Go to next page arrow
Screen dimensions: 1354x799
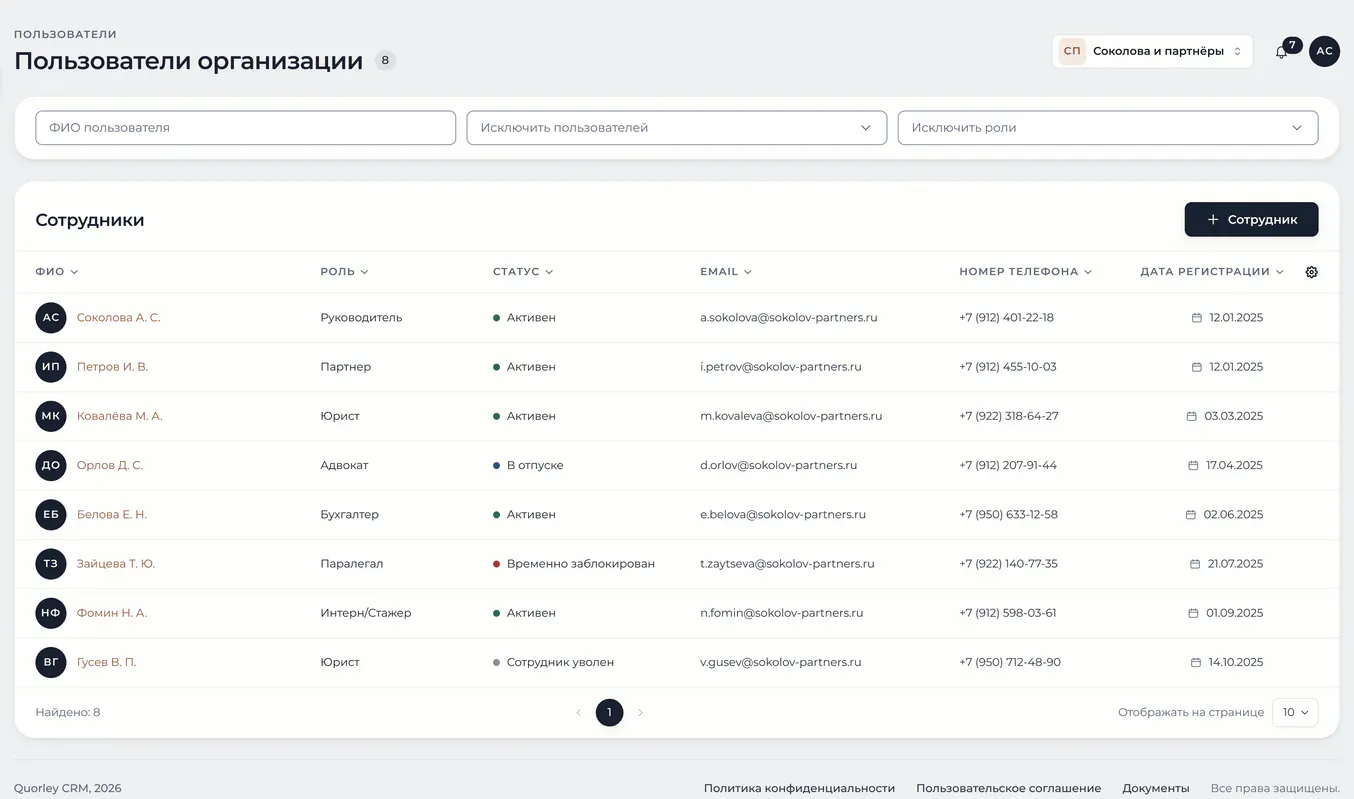(x=641, y=713)
